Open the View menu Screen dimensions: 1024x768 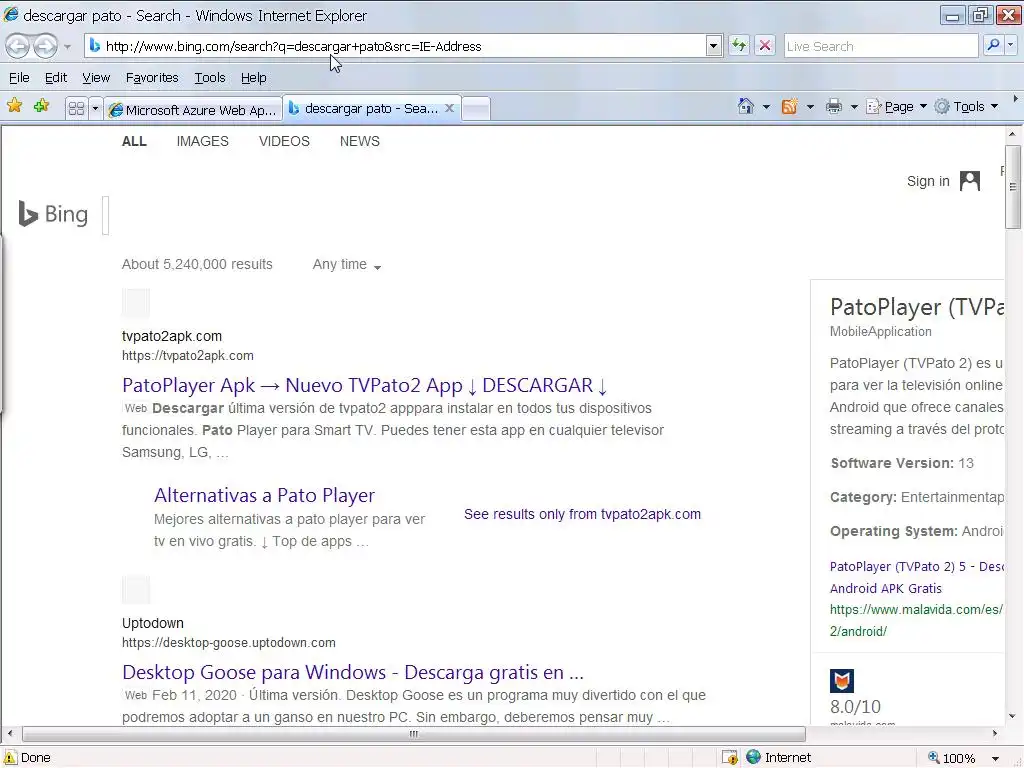(x=96, y=78)
